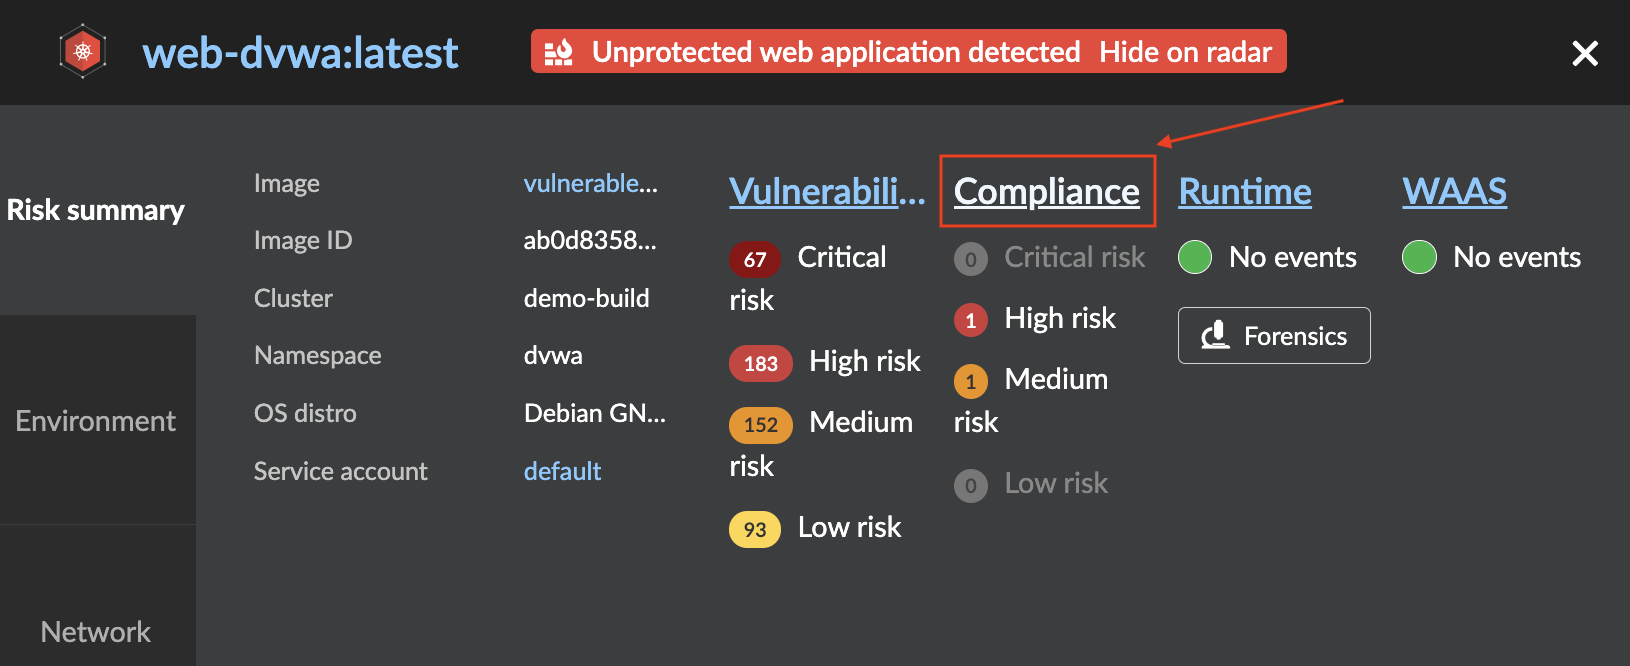Click the green WAAS status circle
Image resolution: width=1630 pixels, height=666 pixels.
pyautogui.click(x=1419, y=257)
